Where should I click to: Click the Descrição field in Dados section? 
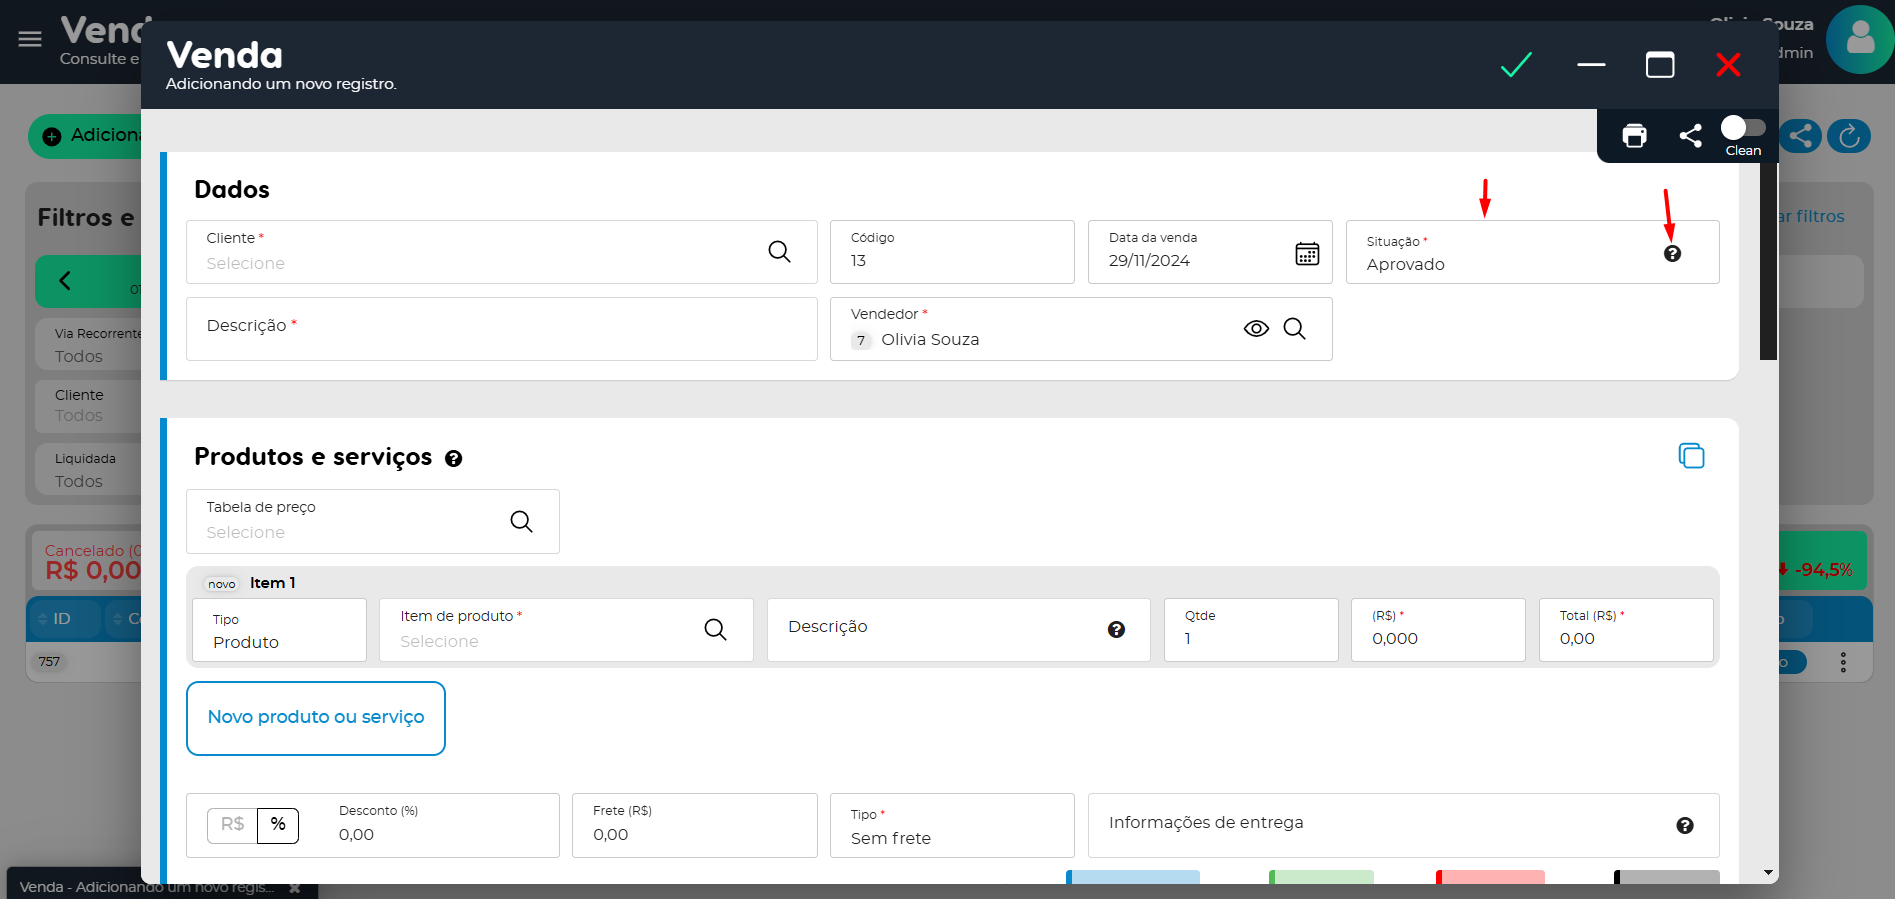pos(501,329)
